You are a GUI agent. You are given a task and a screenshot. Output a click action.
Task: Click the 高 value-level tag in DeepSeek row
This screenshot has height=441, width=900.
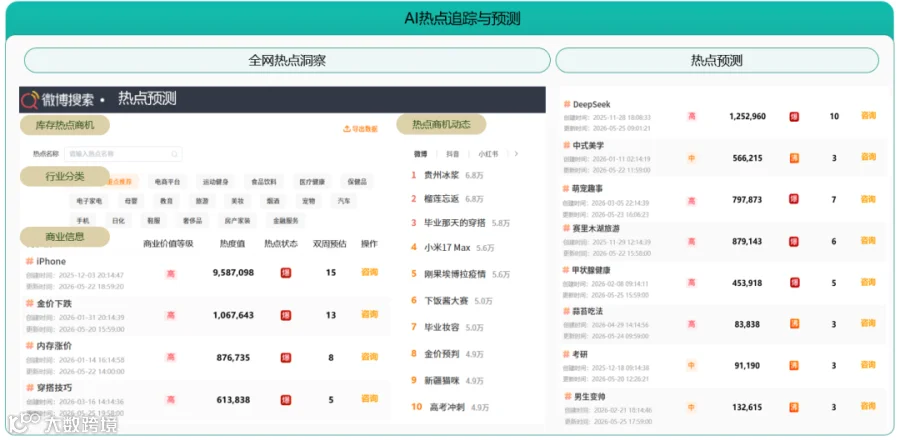pos(692,117)
